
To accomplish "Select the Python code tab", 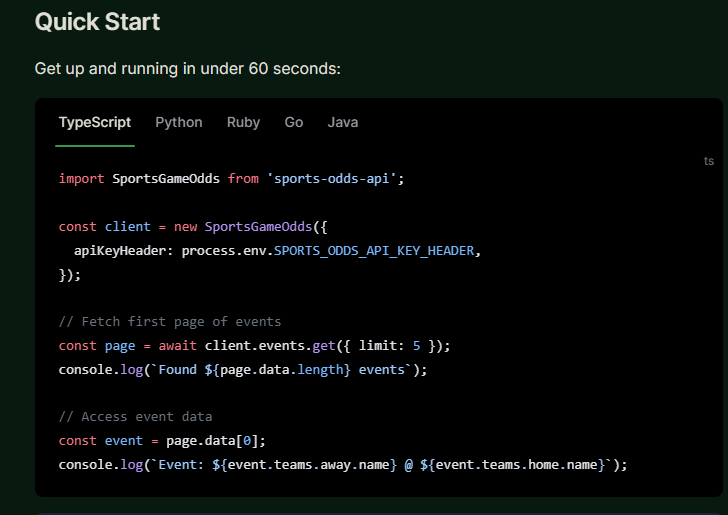I will [x=178, y=122].
